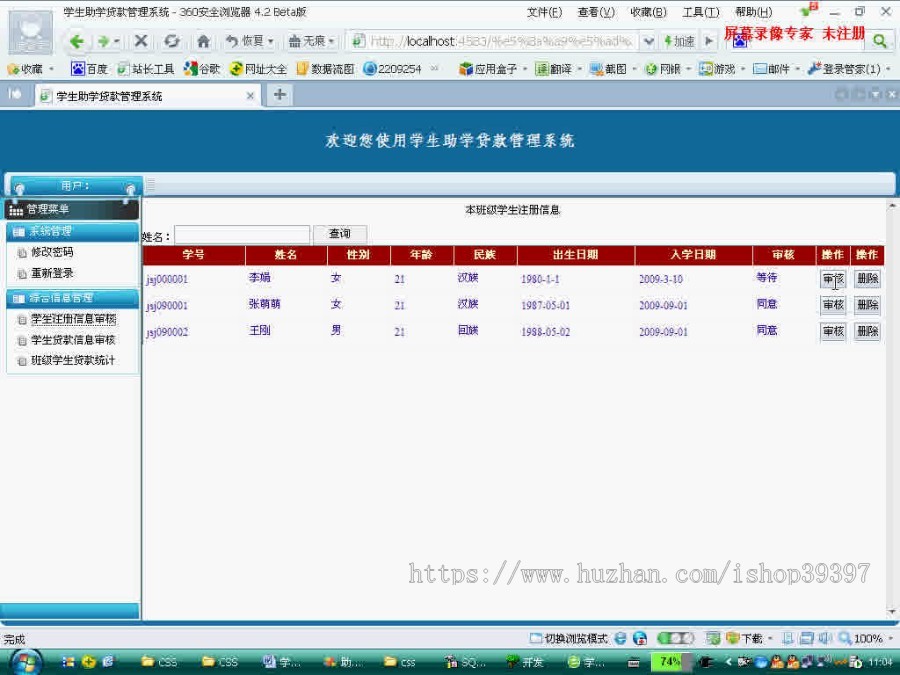The height and width of the screenshot is (675, 900).
Task: Click 删除 button for student 王刚
Action: point(867,331)
